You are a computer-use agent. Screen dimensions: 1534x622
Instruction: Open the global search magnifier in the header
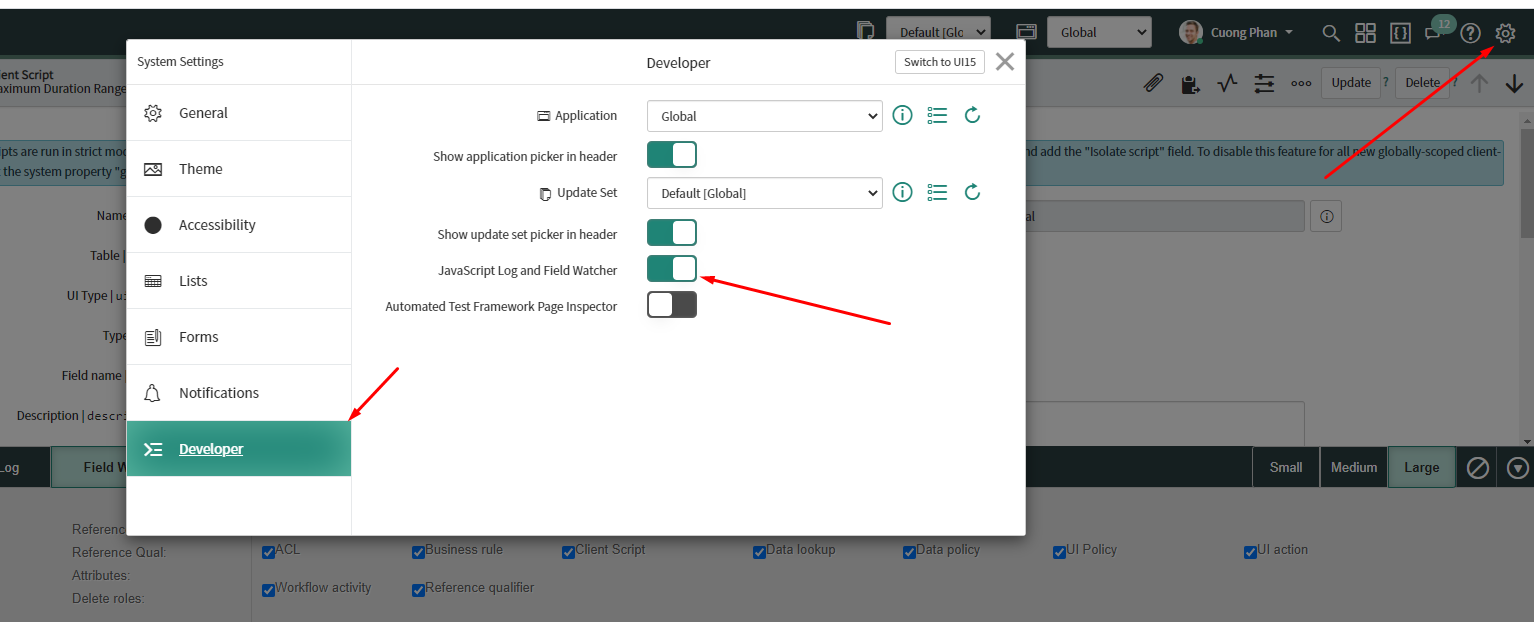[x=1330, y=32]
